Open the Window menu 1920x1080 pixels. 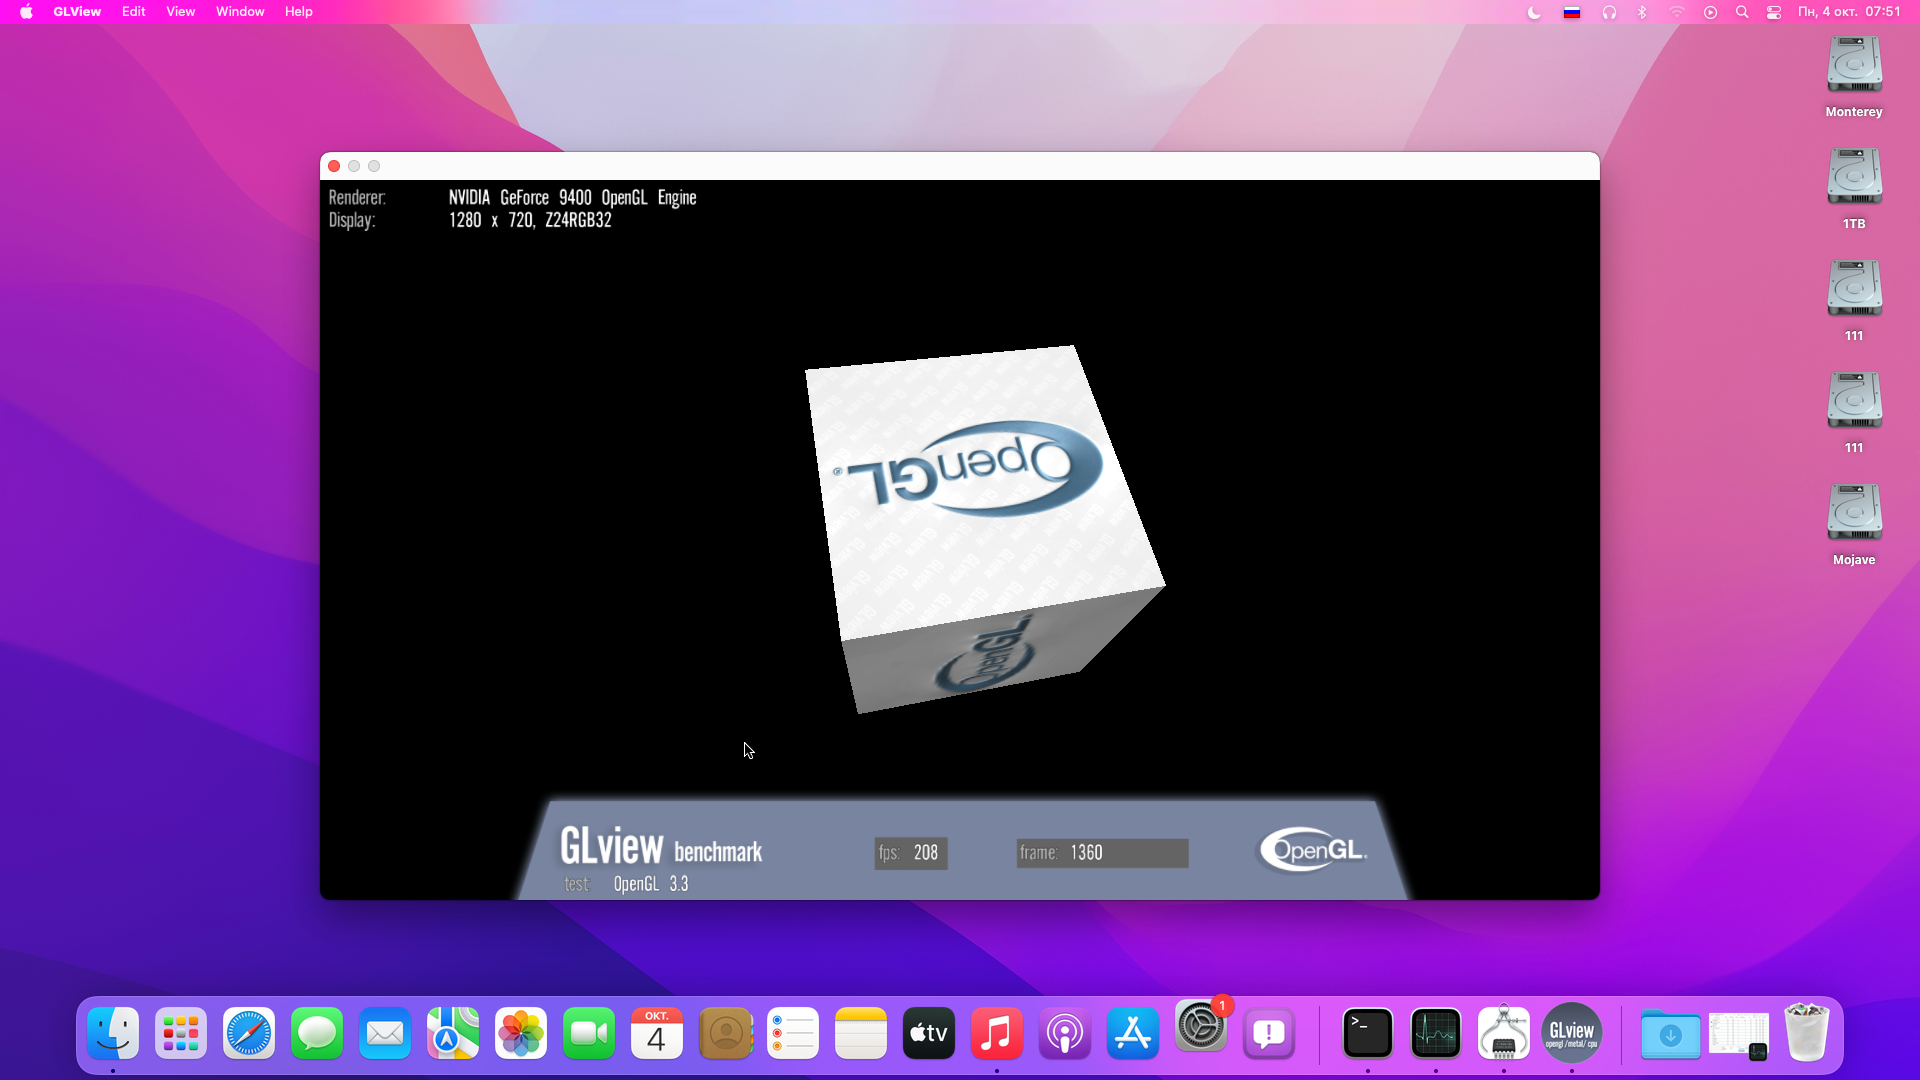[240, 12]
